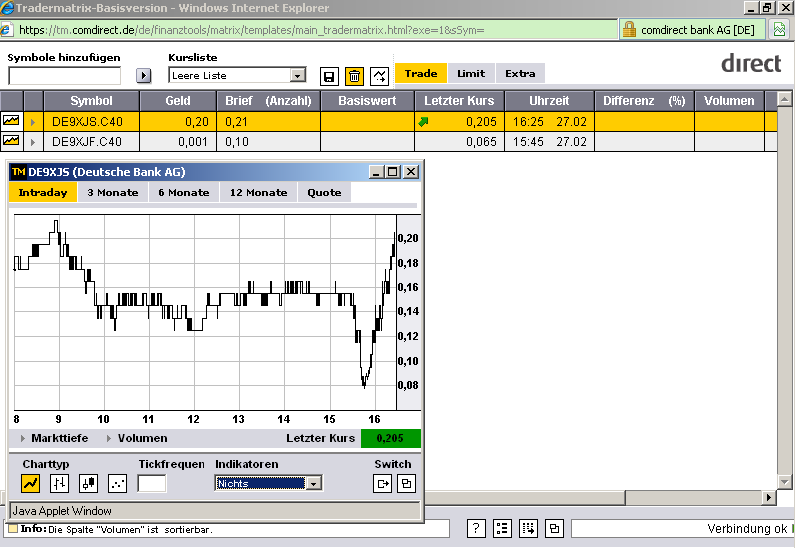This screenshot has height=548, width=795.
Task: Sort by Basiswert column header
Action: [x=367, y=100]
